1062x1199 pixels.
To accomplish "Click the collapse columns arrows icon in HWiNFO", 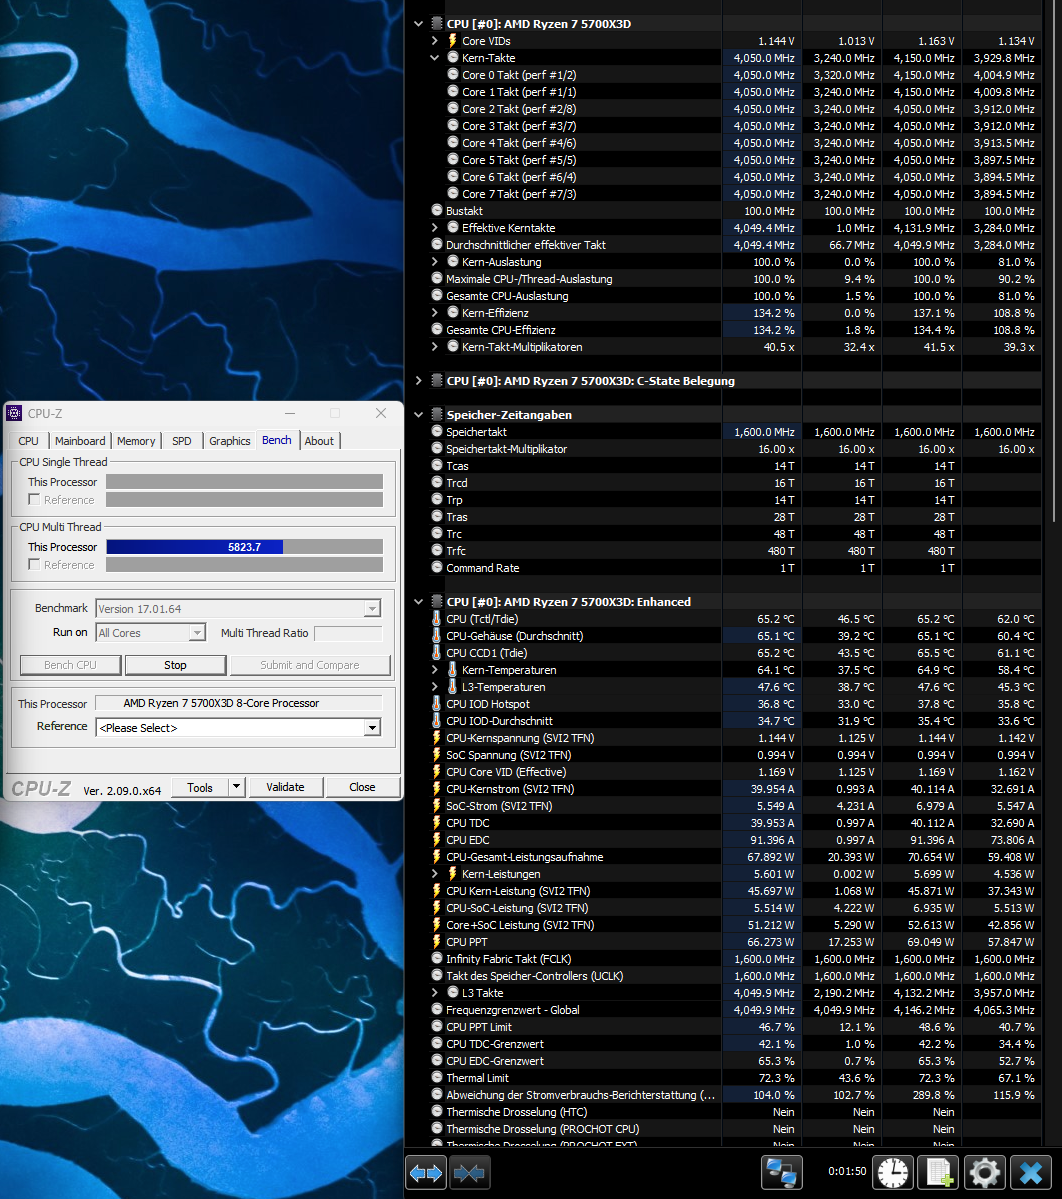I will click(469, 1173).
